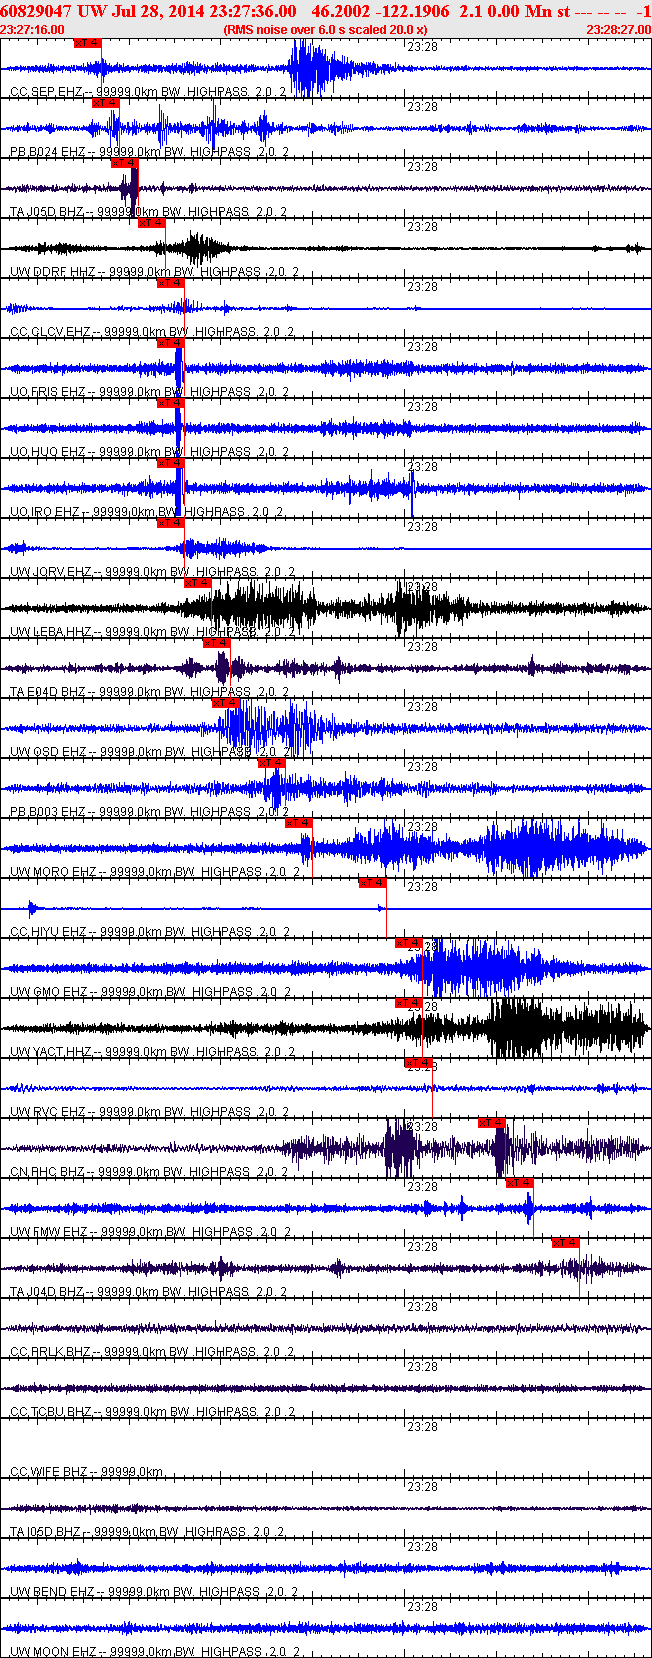This screenshot has width=652, height=1658.
Task: Click the CC SEP EHZ trace label
Action: click(148, 92)
